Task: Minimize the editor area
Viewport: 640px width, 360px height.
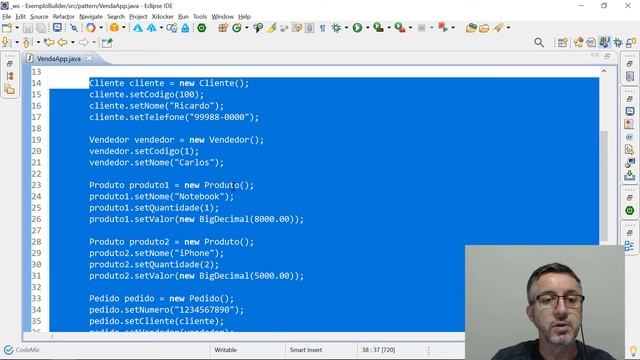Action: coord(594,56)
